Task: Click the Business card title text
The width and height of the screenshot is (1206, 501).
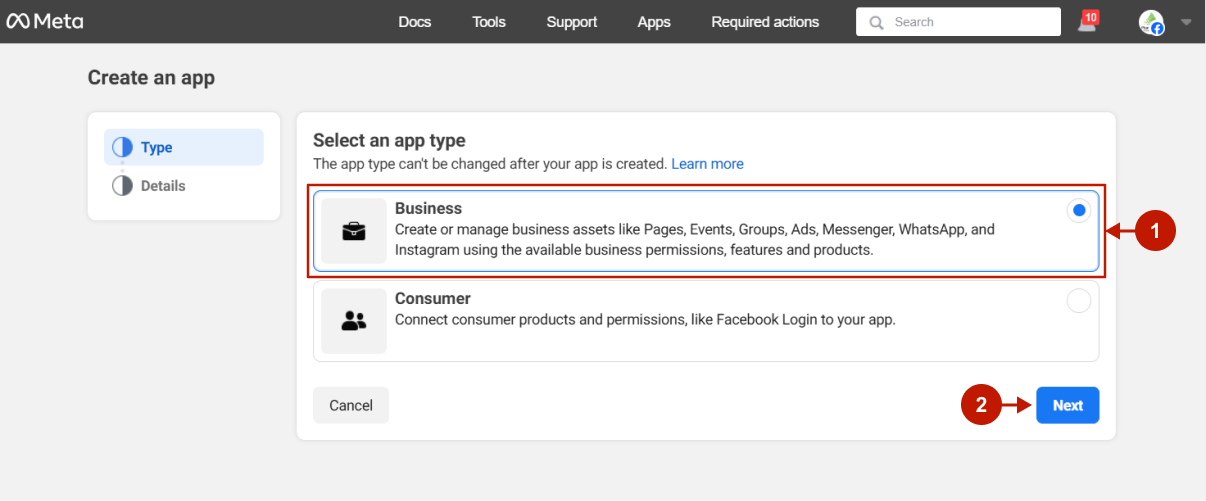Action: click(428, 208)
